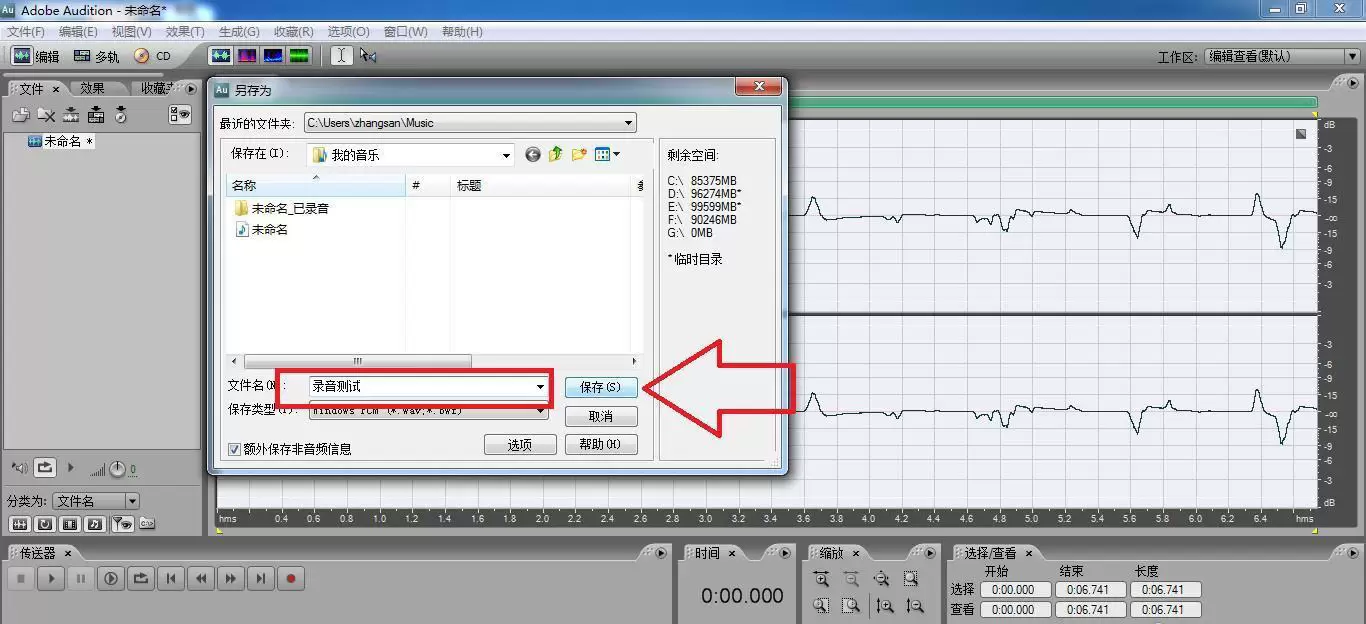1366x624 pixels.
Task: Open 文件(F) menu
Action: (26, 32)
